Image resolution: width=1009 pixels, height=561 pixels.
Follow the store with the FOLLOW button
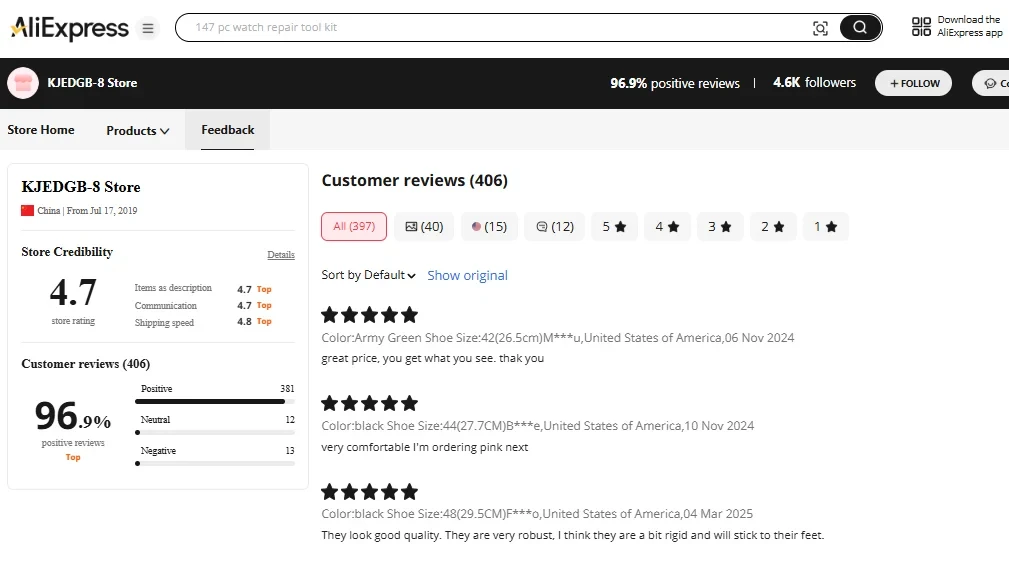point(913,83)
